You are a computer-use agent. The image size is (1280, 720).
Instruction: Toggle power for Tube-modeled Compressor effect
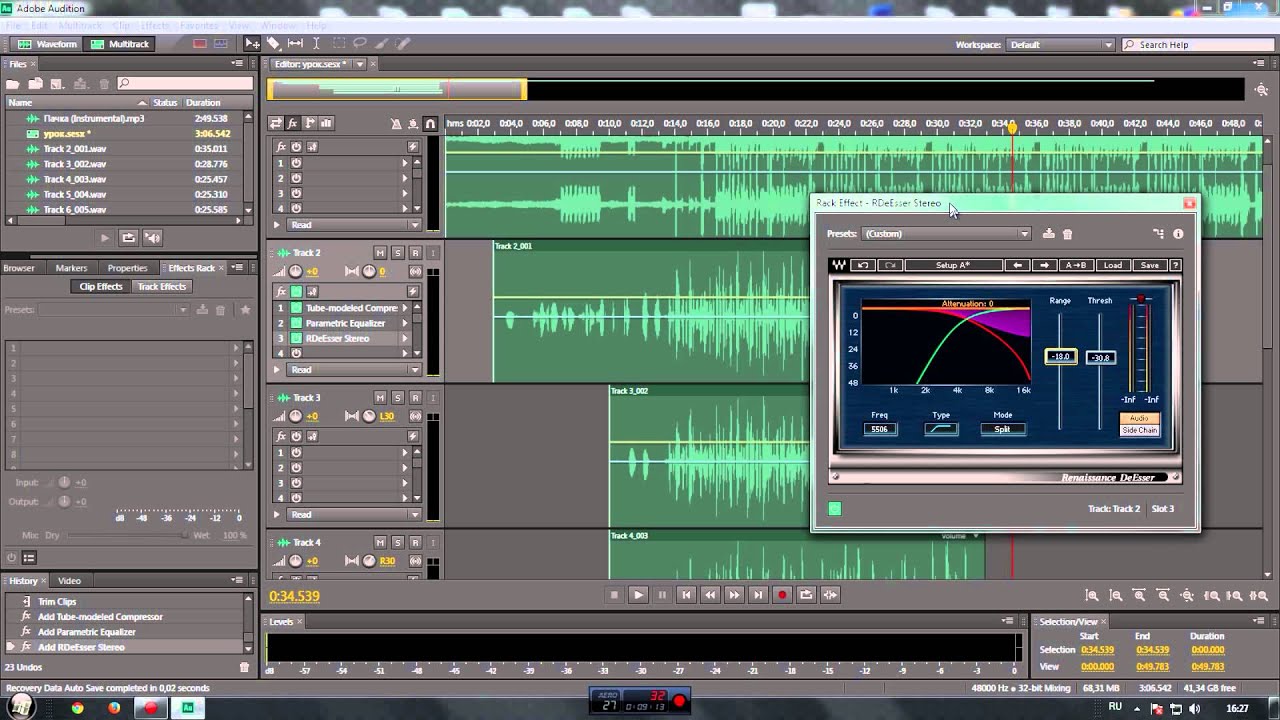point(296,308)
